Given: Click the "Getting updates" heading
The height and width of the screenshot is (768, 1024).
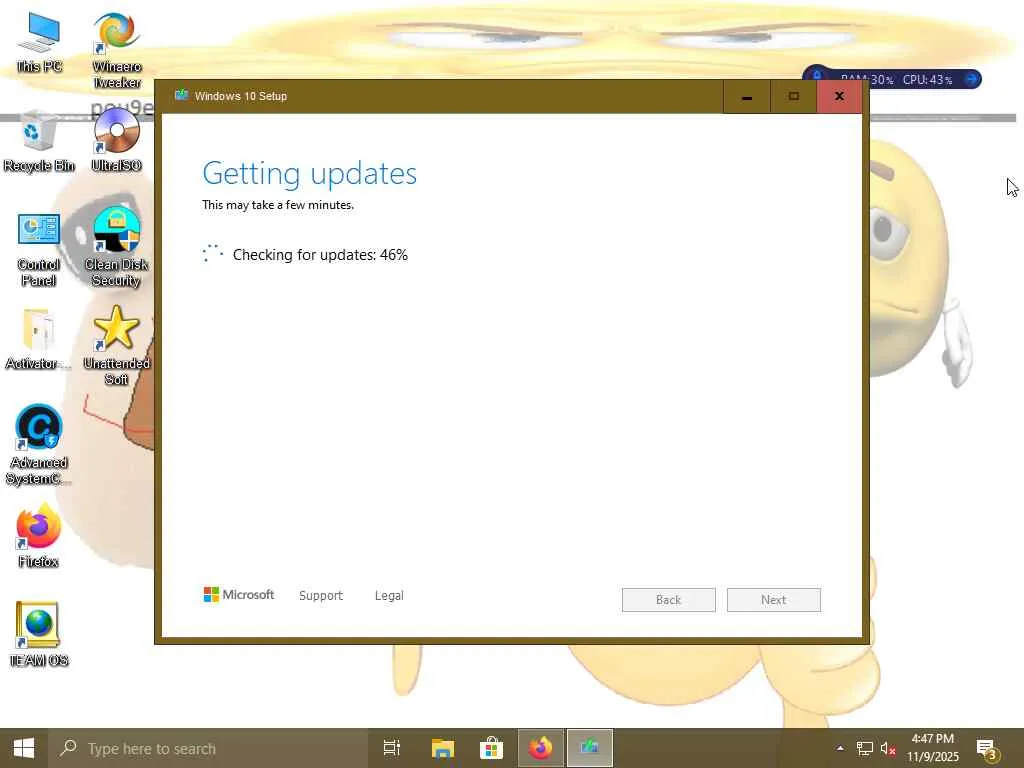Looking at the screenshot, I should pyautogui.click(x=310, y=174).
